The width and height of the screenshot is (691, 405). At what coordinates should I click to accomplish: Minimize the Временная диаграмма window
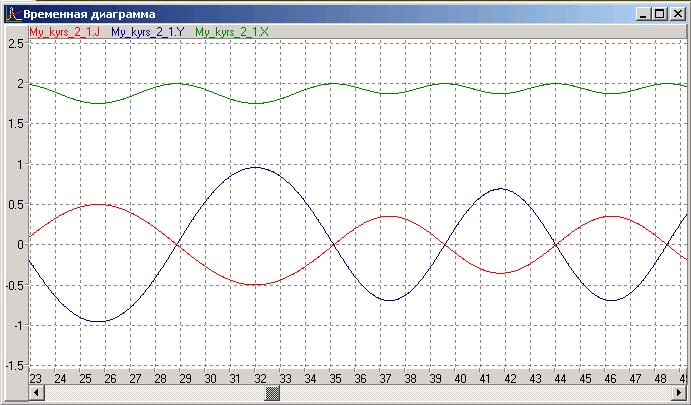coord(644,15)
